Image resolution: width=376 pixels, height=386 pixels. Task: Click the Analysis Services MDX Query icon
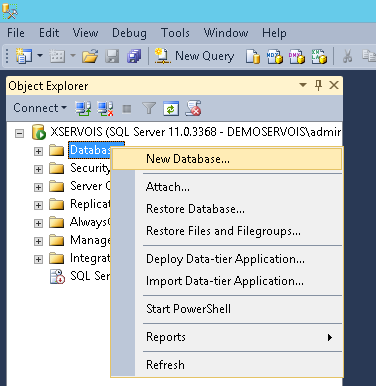coord(275,56)
